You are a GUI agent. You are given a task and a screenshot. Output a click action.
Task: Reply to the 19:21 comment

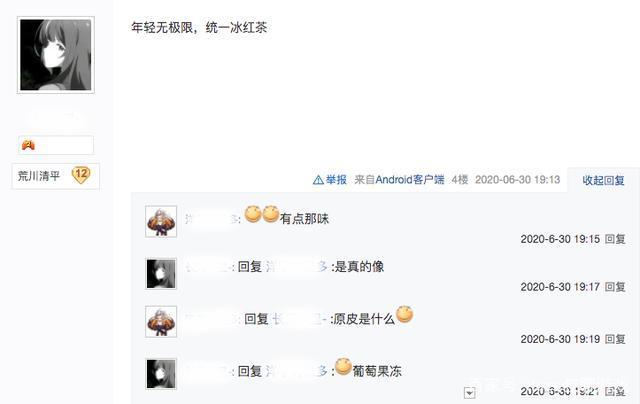pyautogui.click(x=615, y=391)
